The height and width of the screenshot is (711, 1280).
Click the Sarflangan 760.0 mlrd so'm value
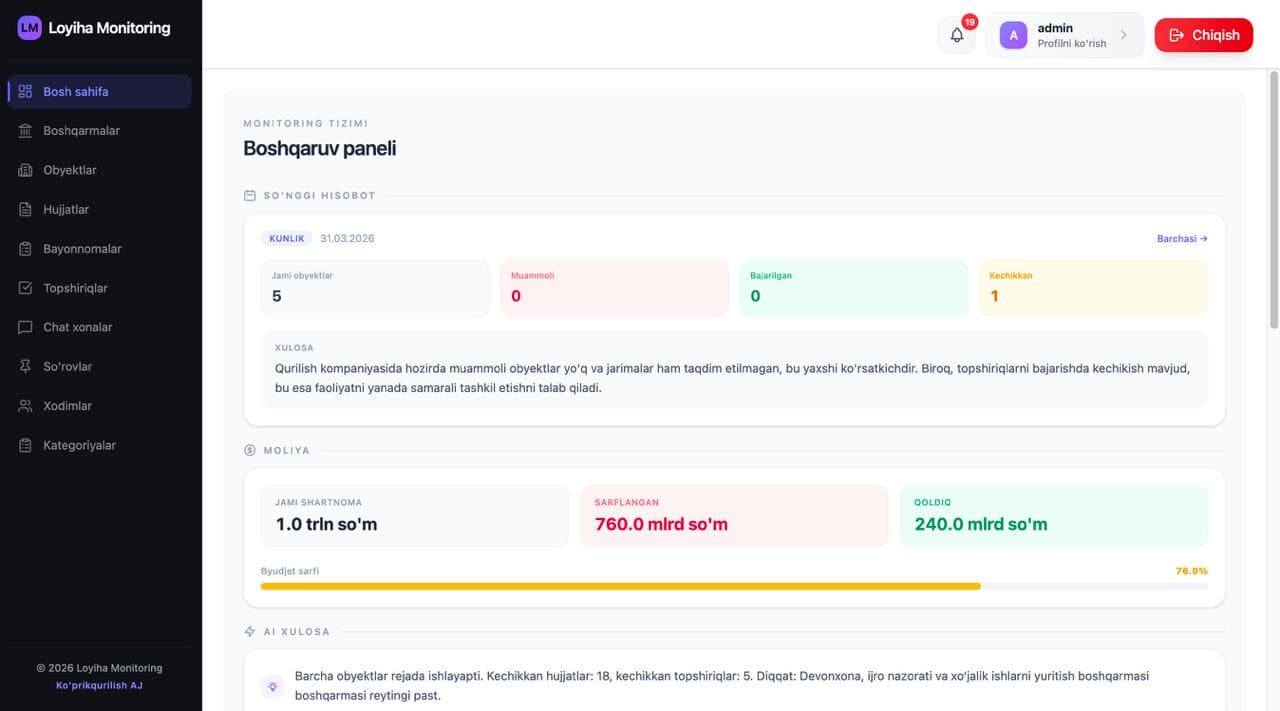(x=661, y=524)
